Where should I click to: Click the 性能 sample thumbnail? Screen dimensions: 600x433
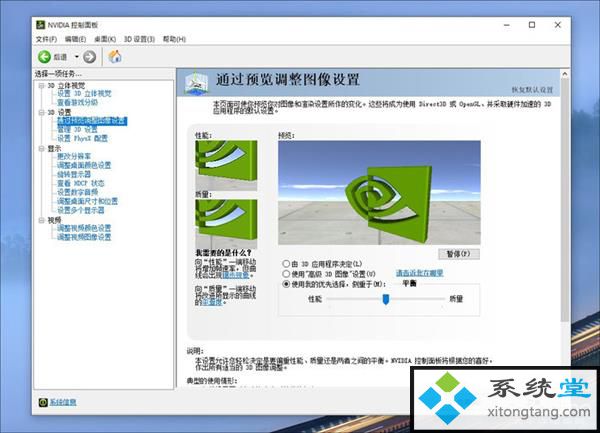[x=226, y=165]
